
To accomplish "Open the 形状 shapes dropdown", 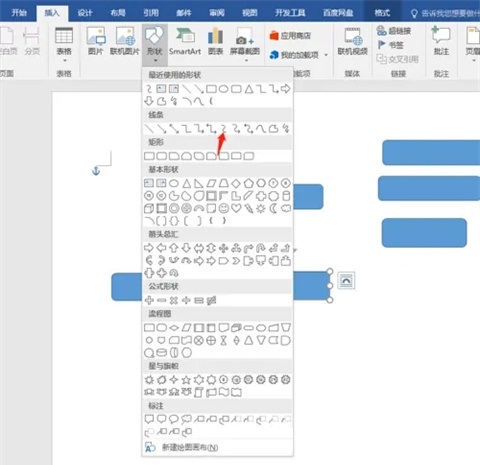I will 155,45.
